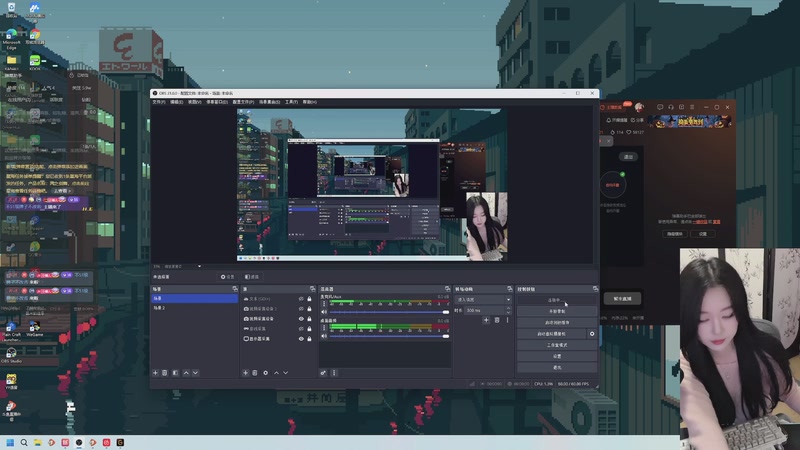Screen dimensions: 800x450
Task: Click the Windows Start button on taskbar
Action: point(10,442)
